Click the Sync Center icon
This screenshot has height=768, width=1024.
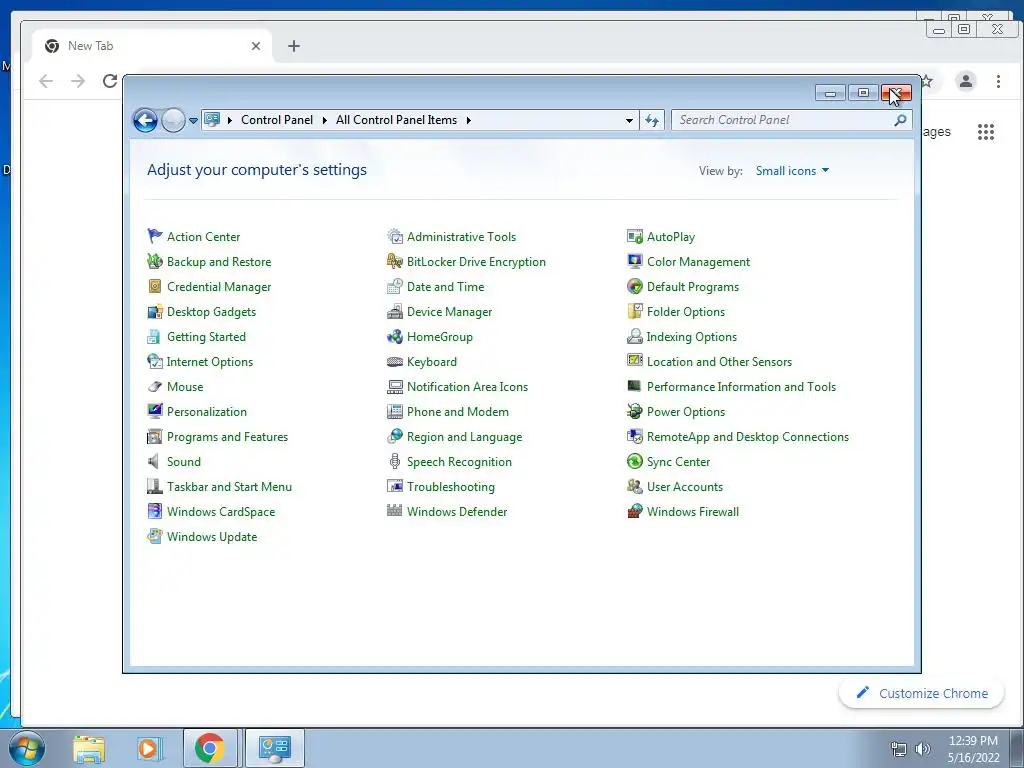coord(635,461)
